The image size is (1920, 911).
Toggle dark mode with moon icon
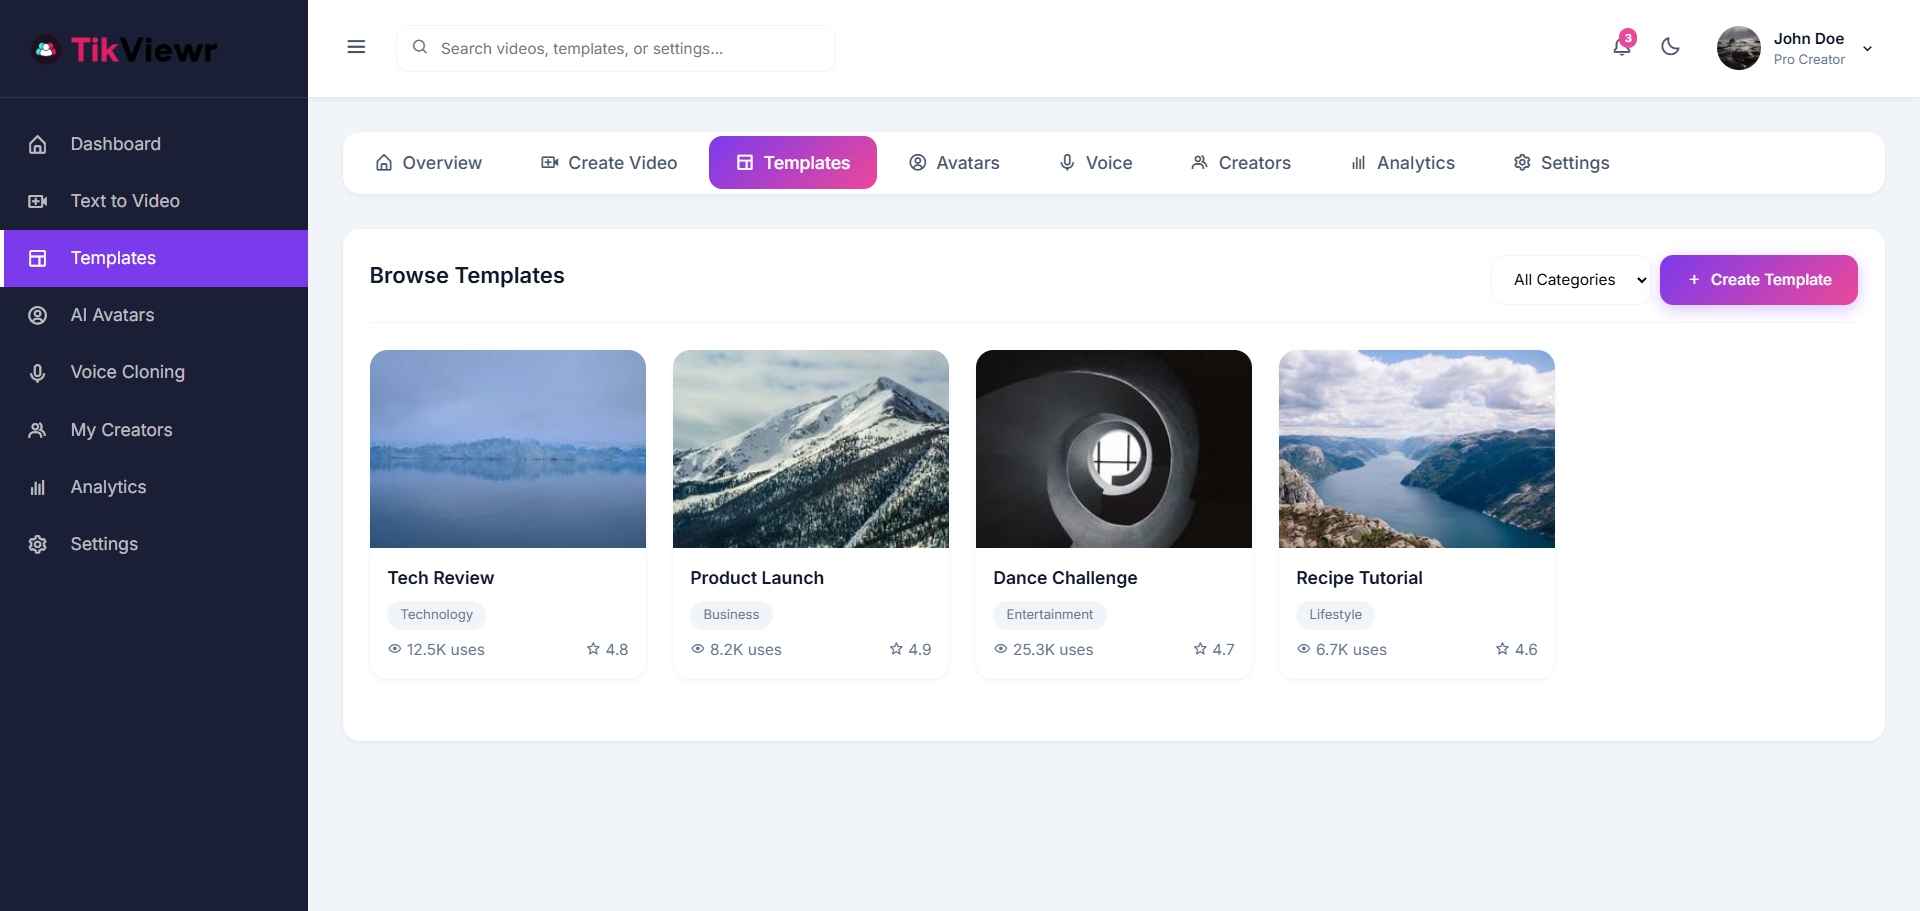click(x=1670, y=47)
